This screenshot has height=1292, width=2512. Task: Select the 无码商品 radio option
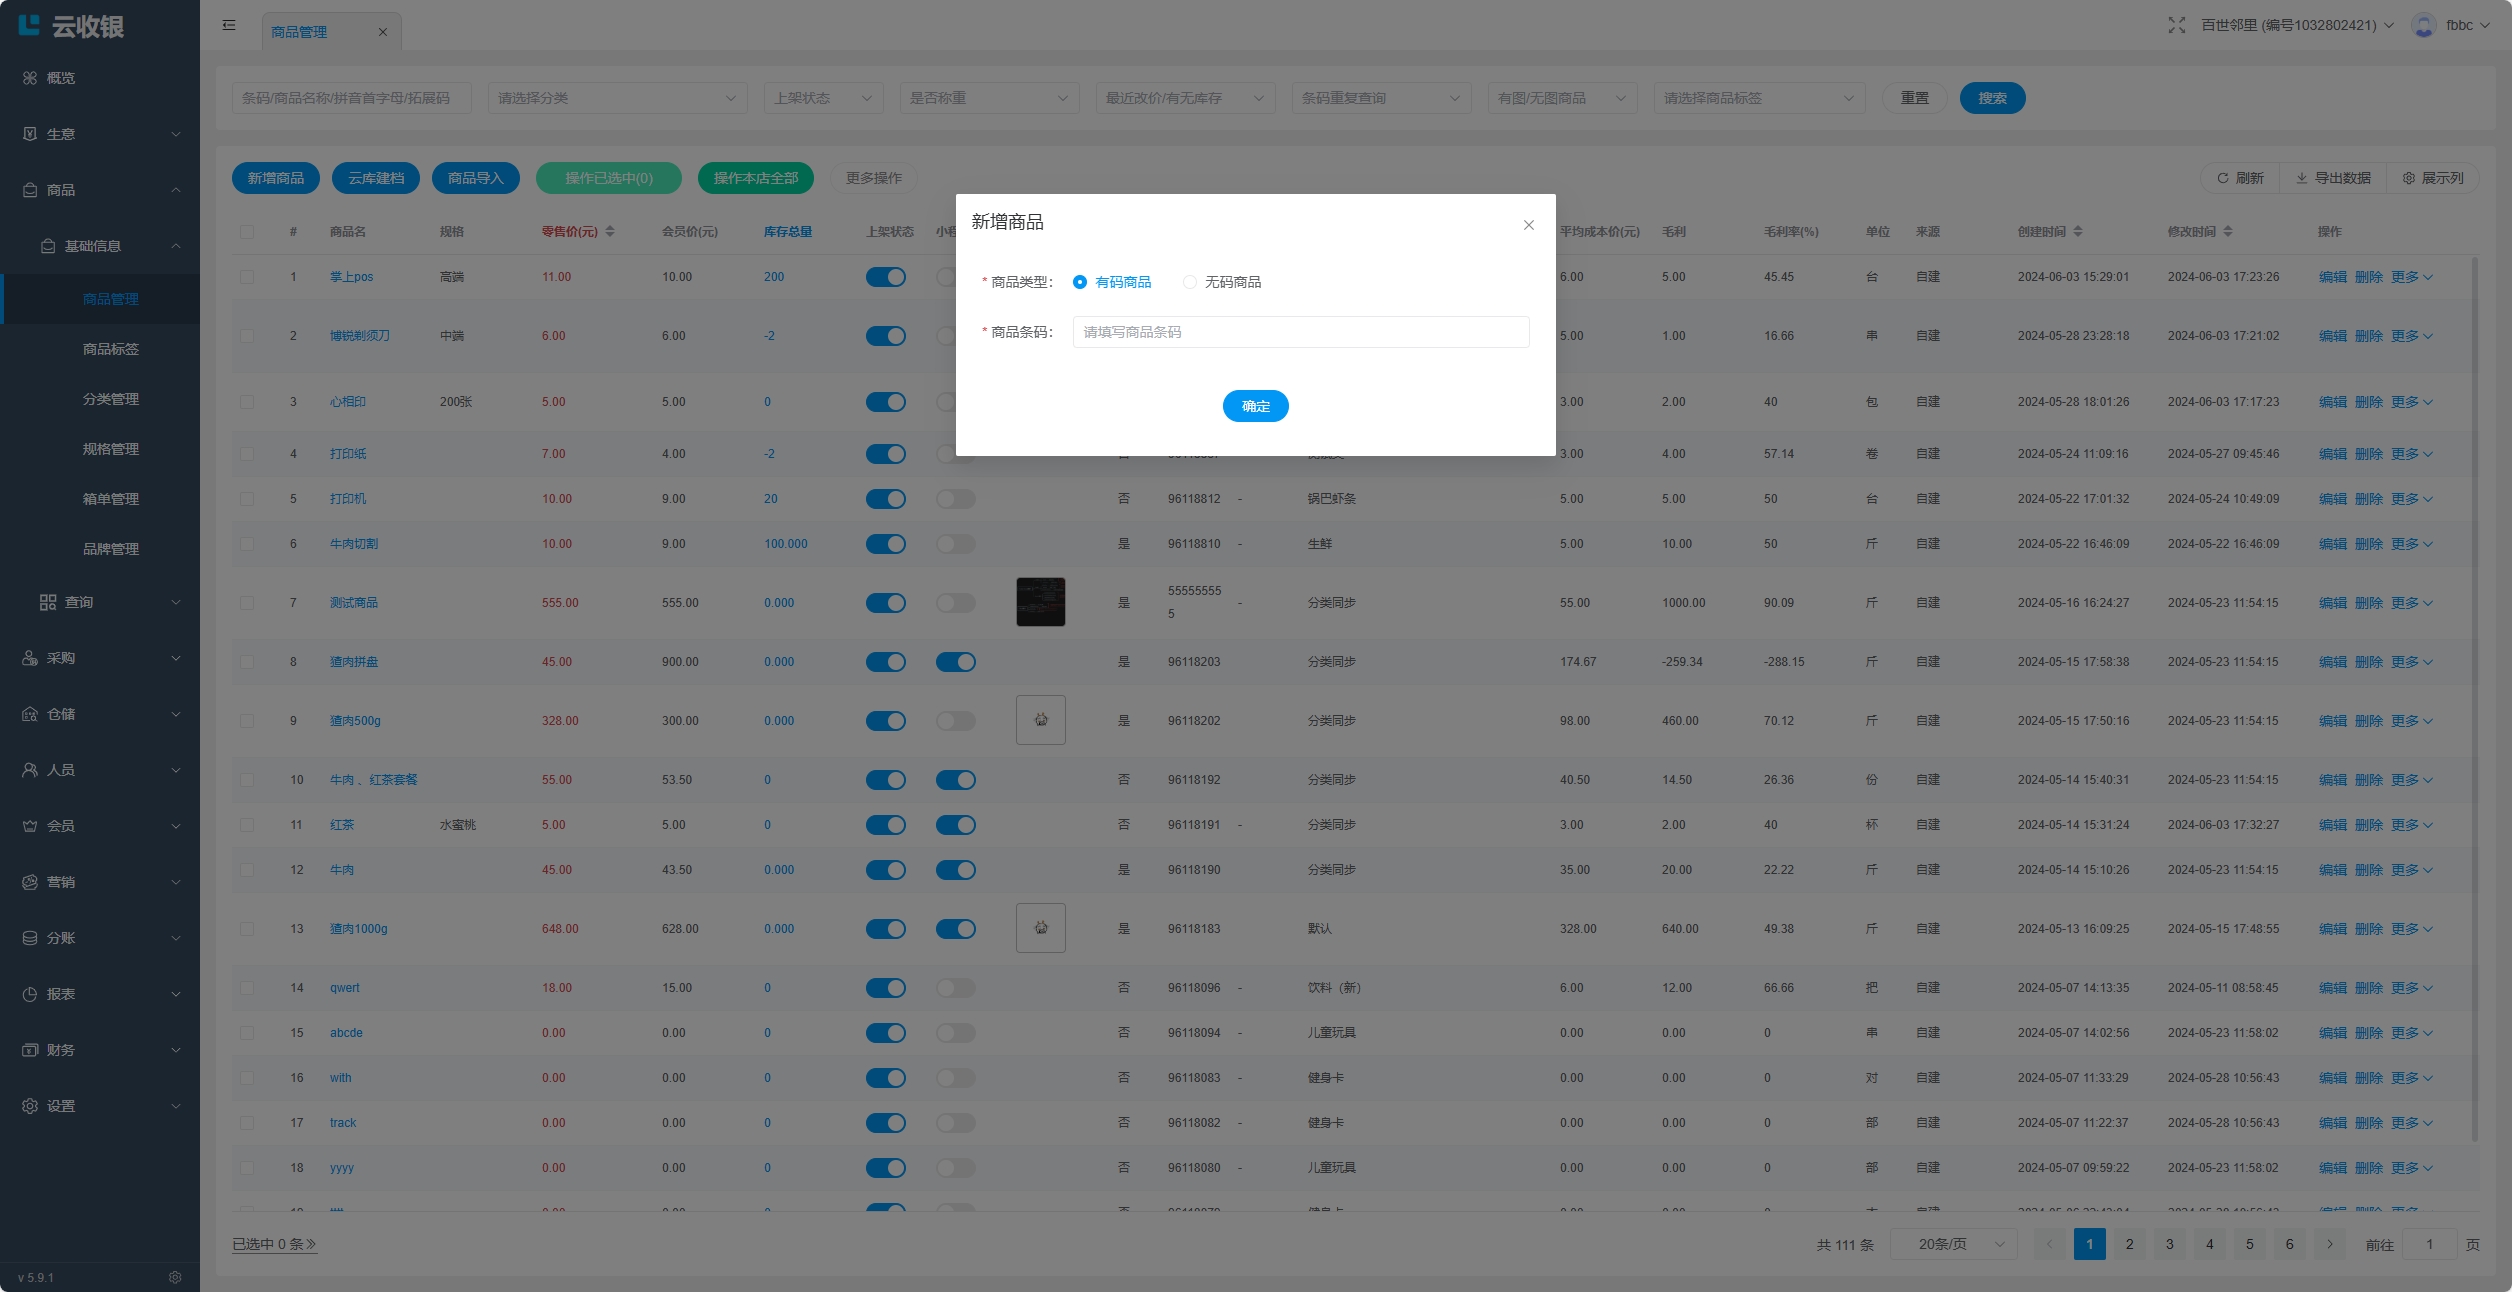click(1190, 282)
